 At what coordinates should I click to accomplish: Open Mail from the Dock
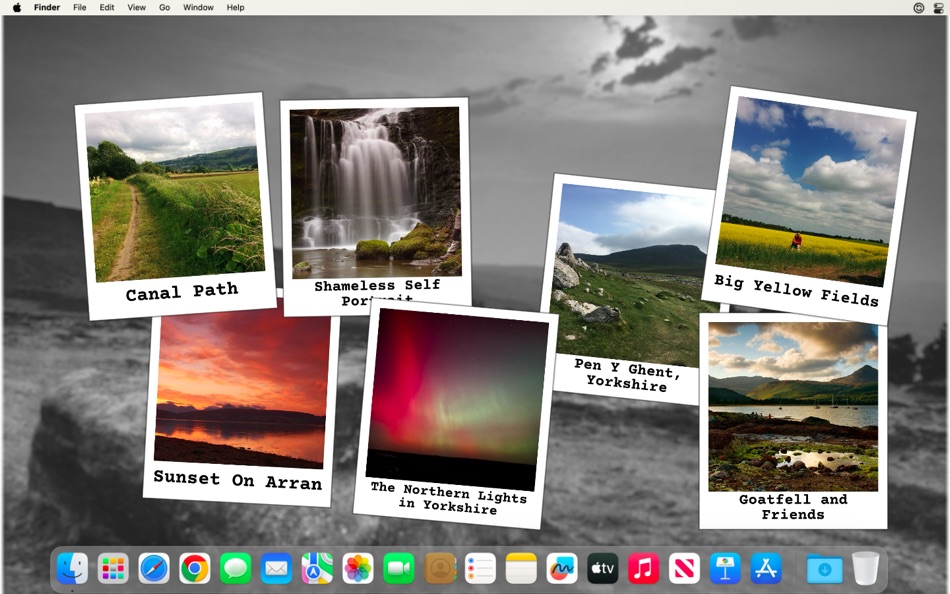coord(275,568)
